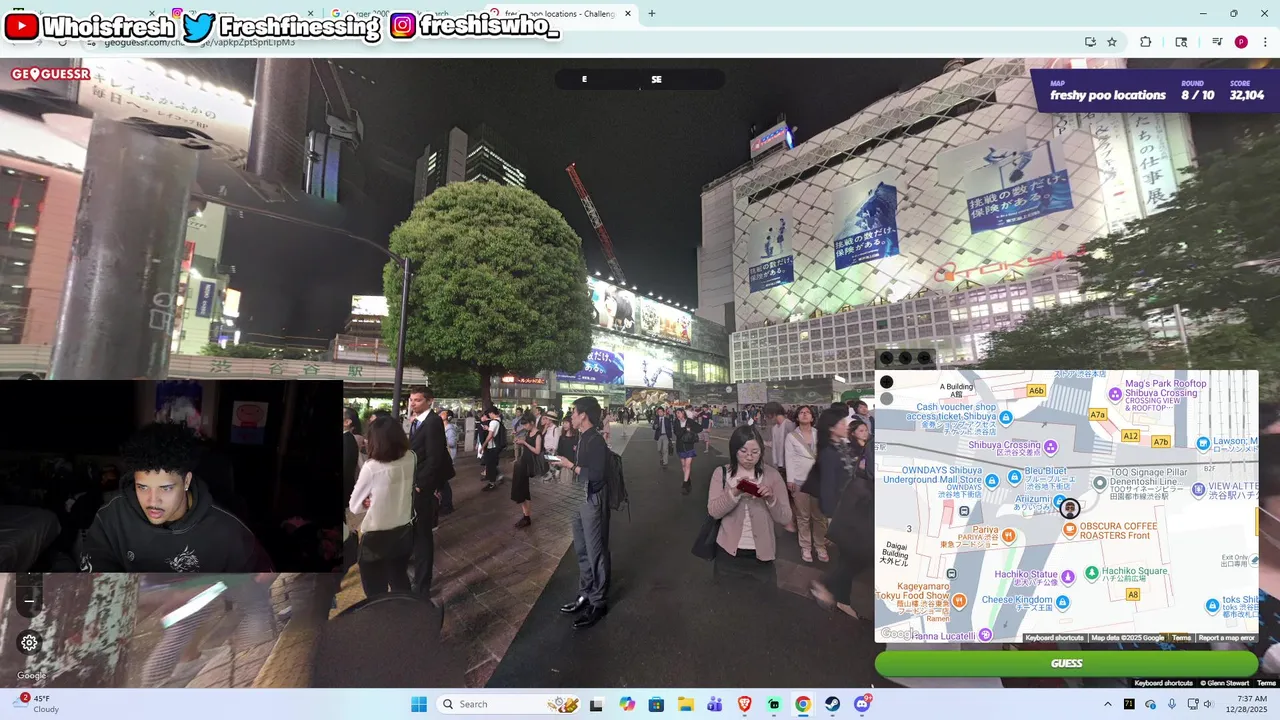Open the browser three-dot menu

click(x=1266, y=42)
